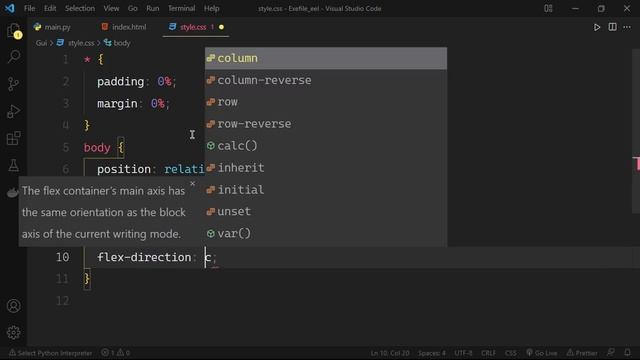The width and height of the screenshot is (640, 360).
Task: Open notifications bell in status bar
Action: tap(627, 352)
